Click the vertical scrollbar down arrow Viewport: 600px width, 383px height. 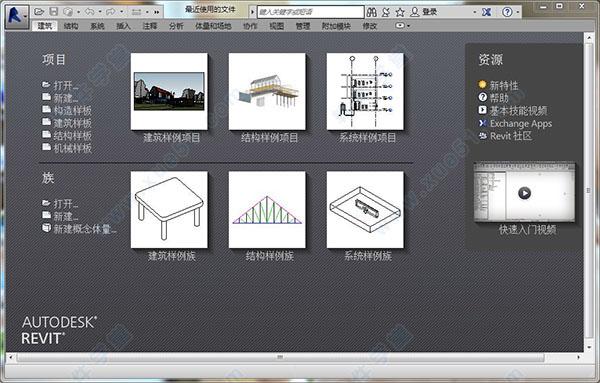click(589, 347)
